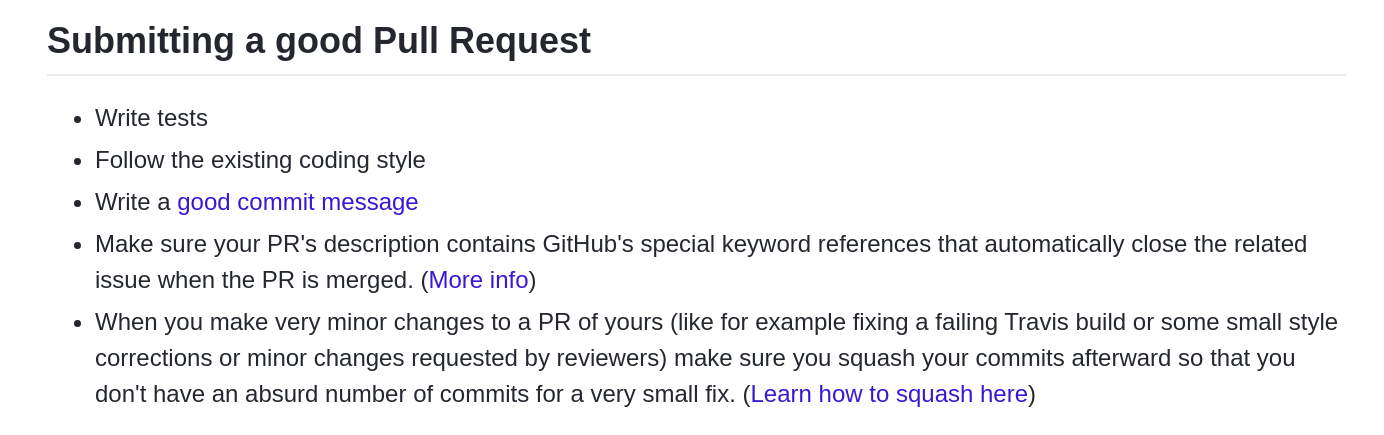
Task: Click the word "Travis" in the last item
Action: click(1035, 322)
